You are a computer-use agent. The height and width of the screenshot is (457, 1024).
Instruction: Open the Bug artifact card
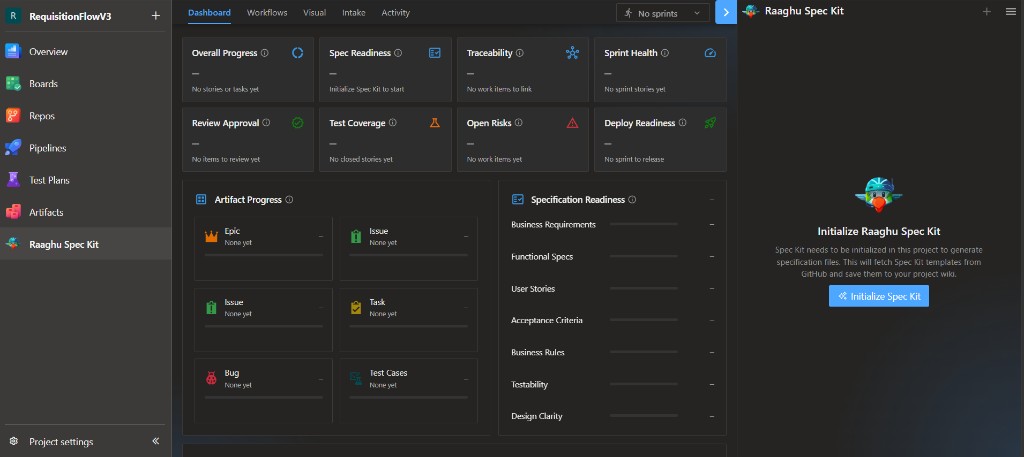pos(263,390)
